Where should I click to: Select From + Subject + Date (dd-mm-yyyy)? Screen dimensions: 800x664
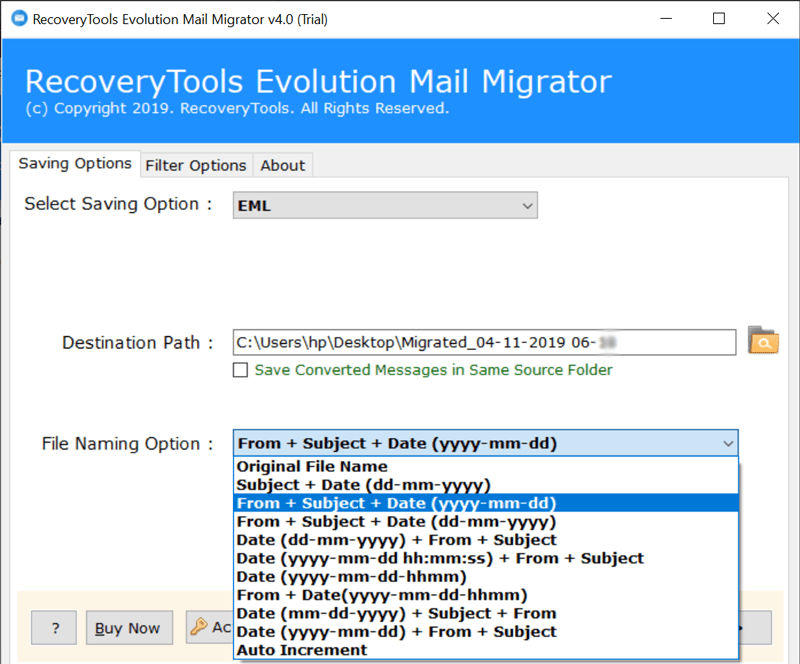pyautogui.click(x=485, y=522)
